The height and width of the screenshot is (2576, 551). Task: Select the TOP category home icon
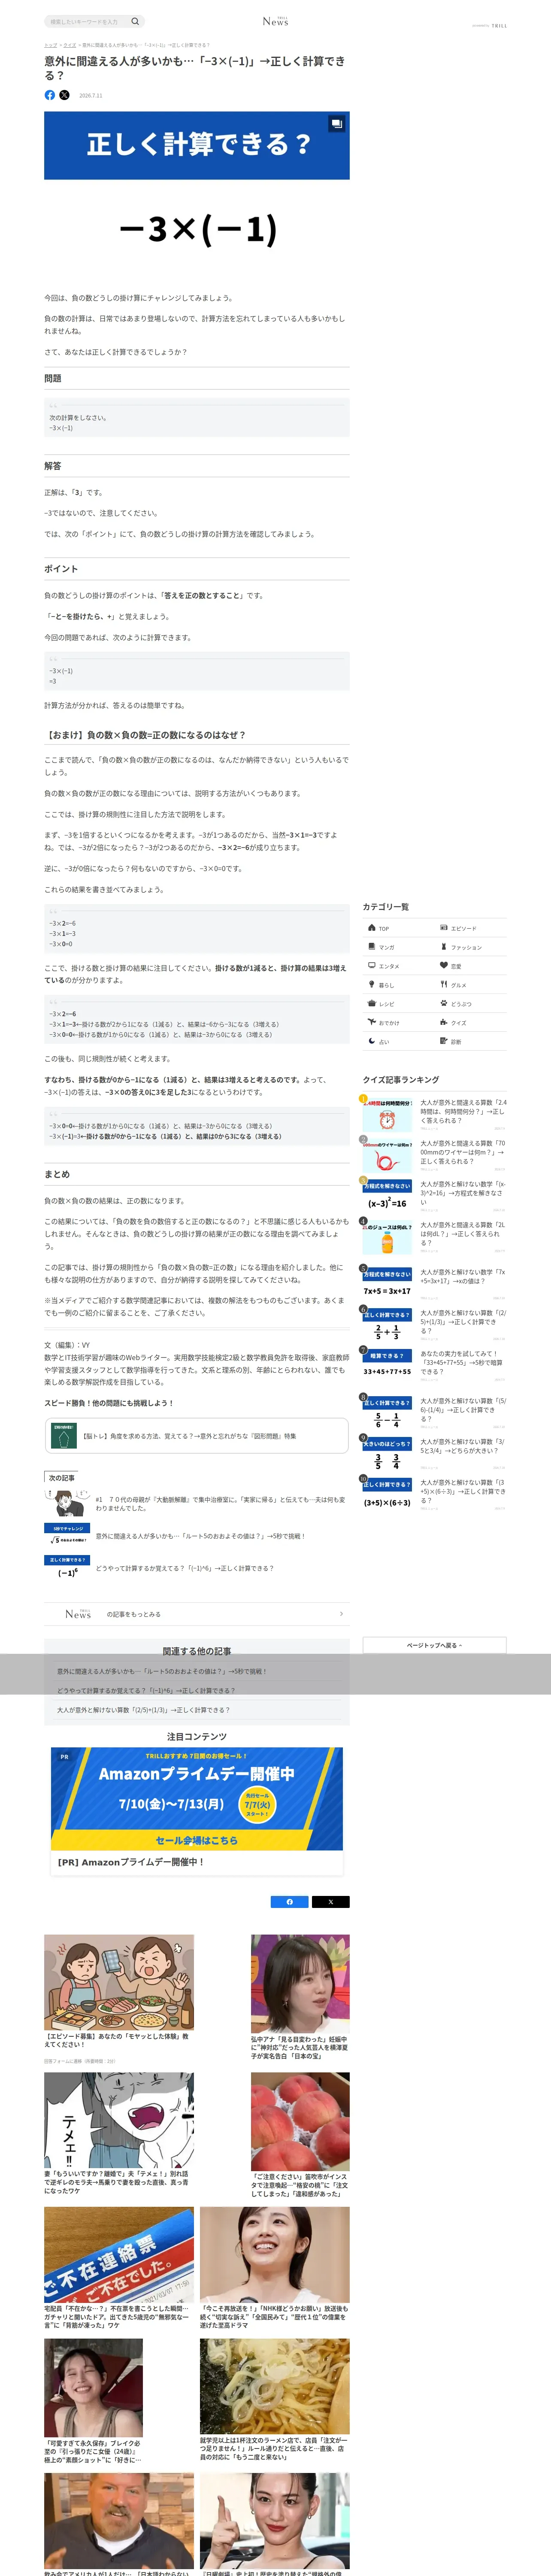pos(372,927)
